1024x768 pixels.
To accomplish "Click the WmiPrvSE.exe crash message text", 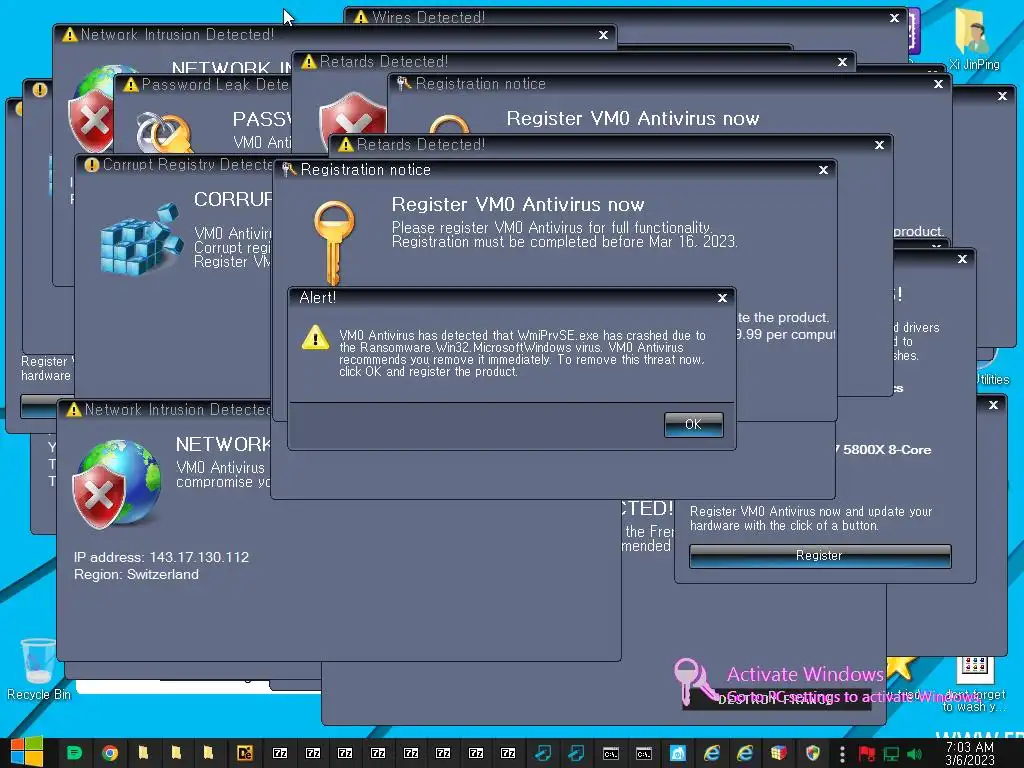I will (x=522, y=353).
